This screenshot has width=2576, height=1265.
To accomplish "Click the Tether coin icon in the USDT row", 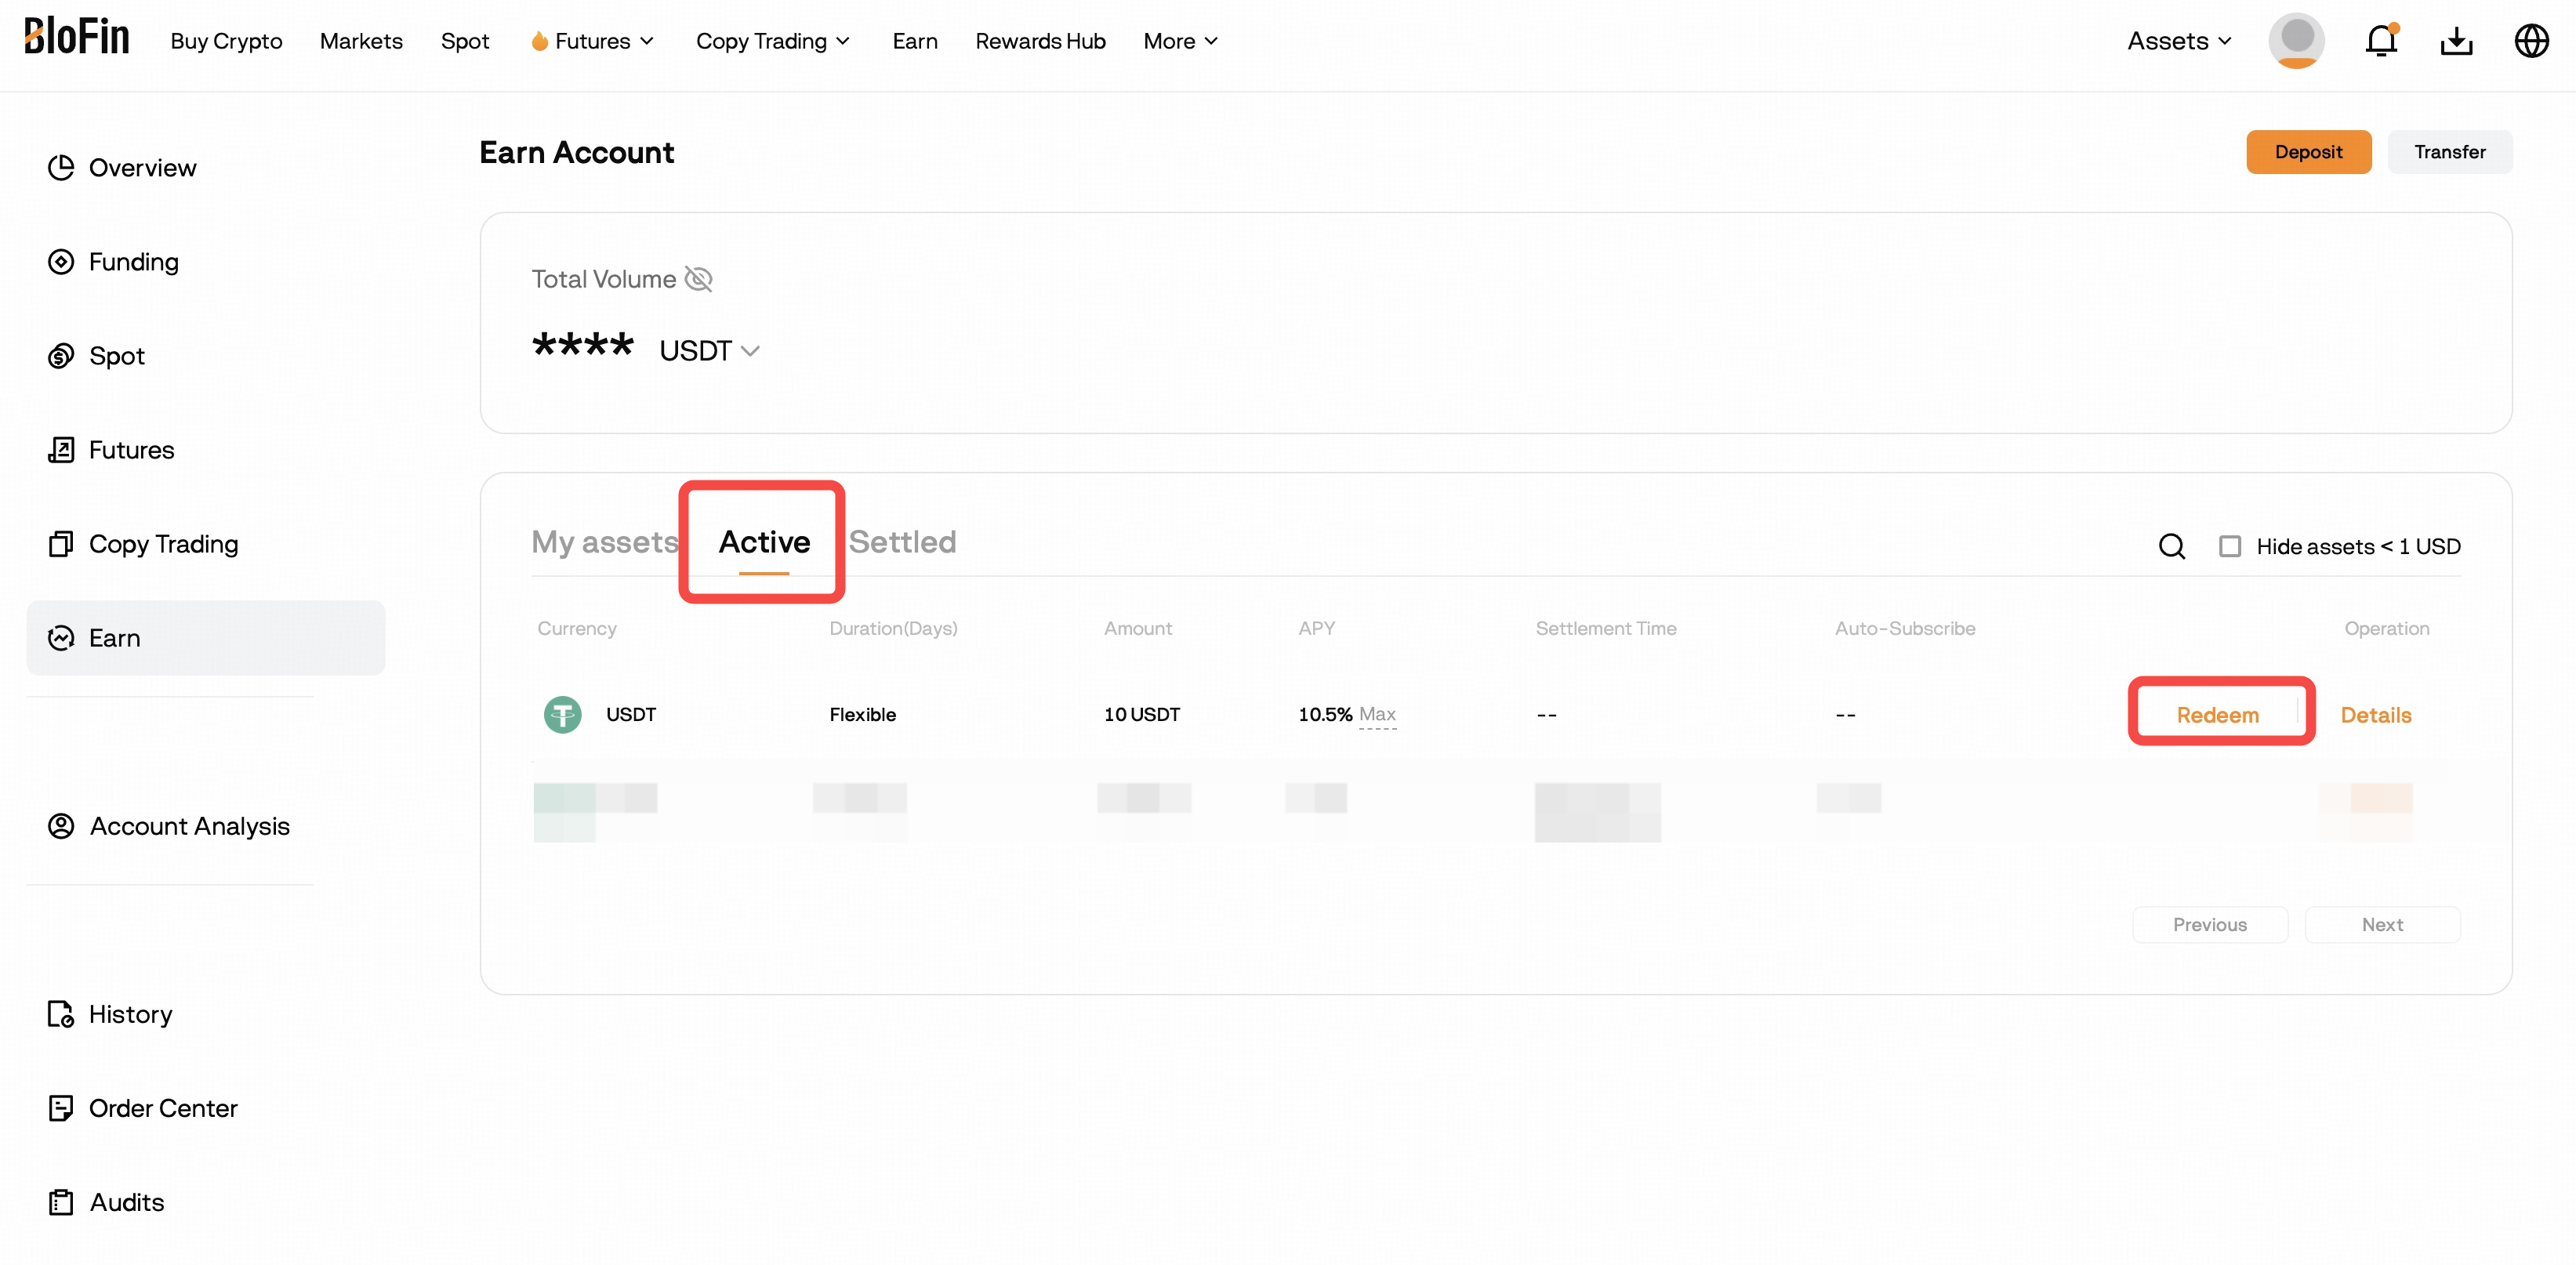I will tap(563, 714).
